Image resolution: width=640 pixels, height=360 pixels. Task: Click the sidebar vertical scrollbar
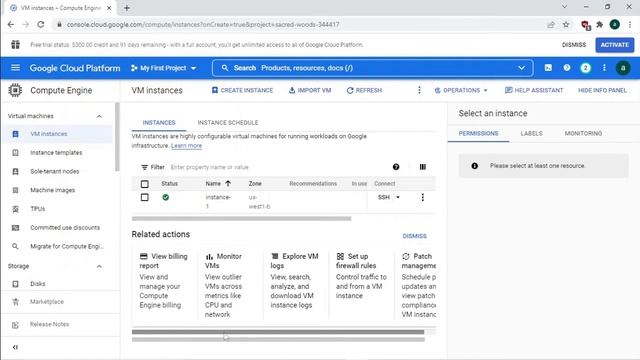(118, 137)
